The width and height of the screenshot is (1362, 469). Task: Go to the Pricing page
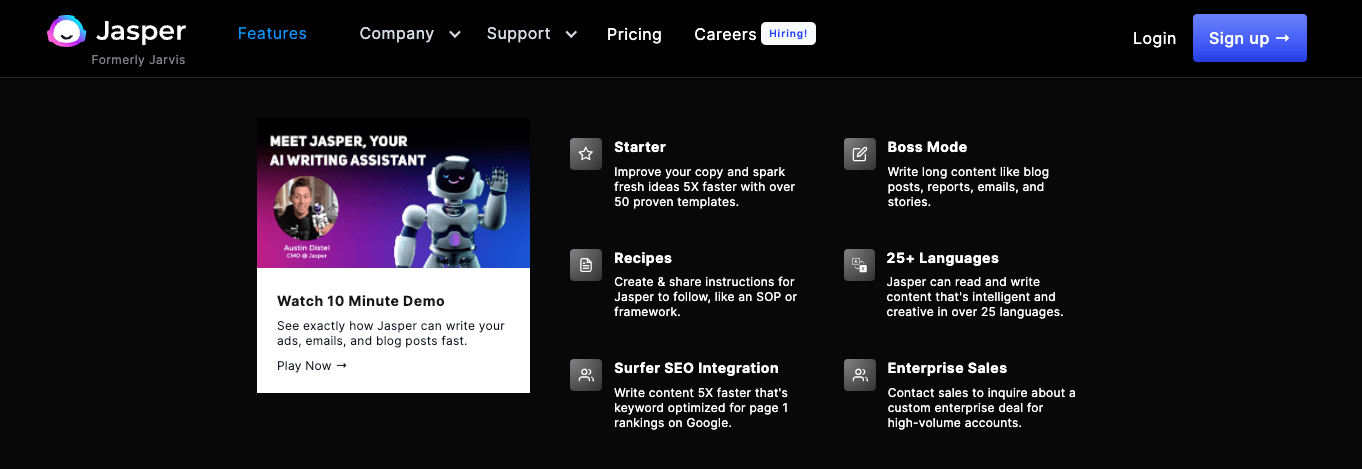634,34
